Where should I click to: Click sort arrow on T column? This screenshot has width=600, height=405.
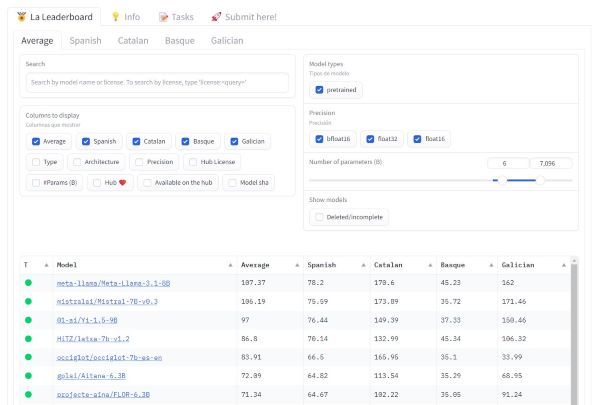(46, 265)
